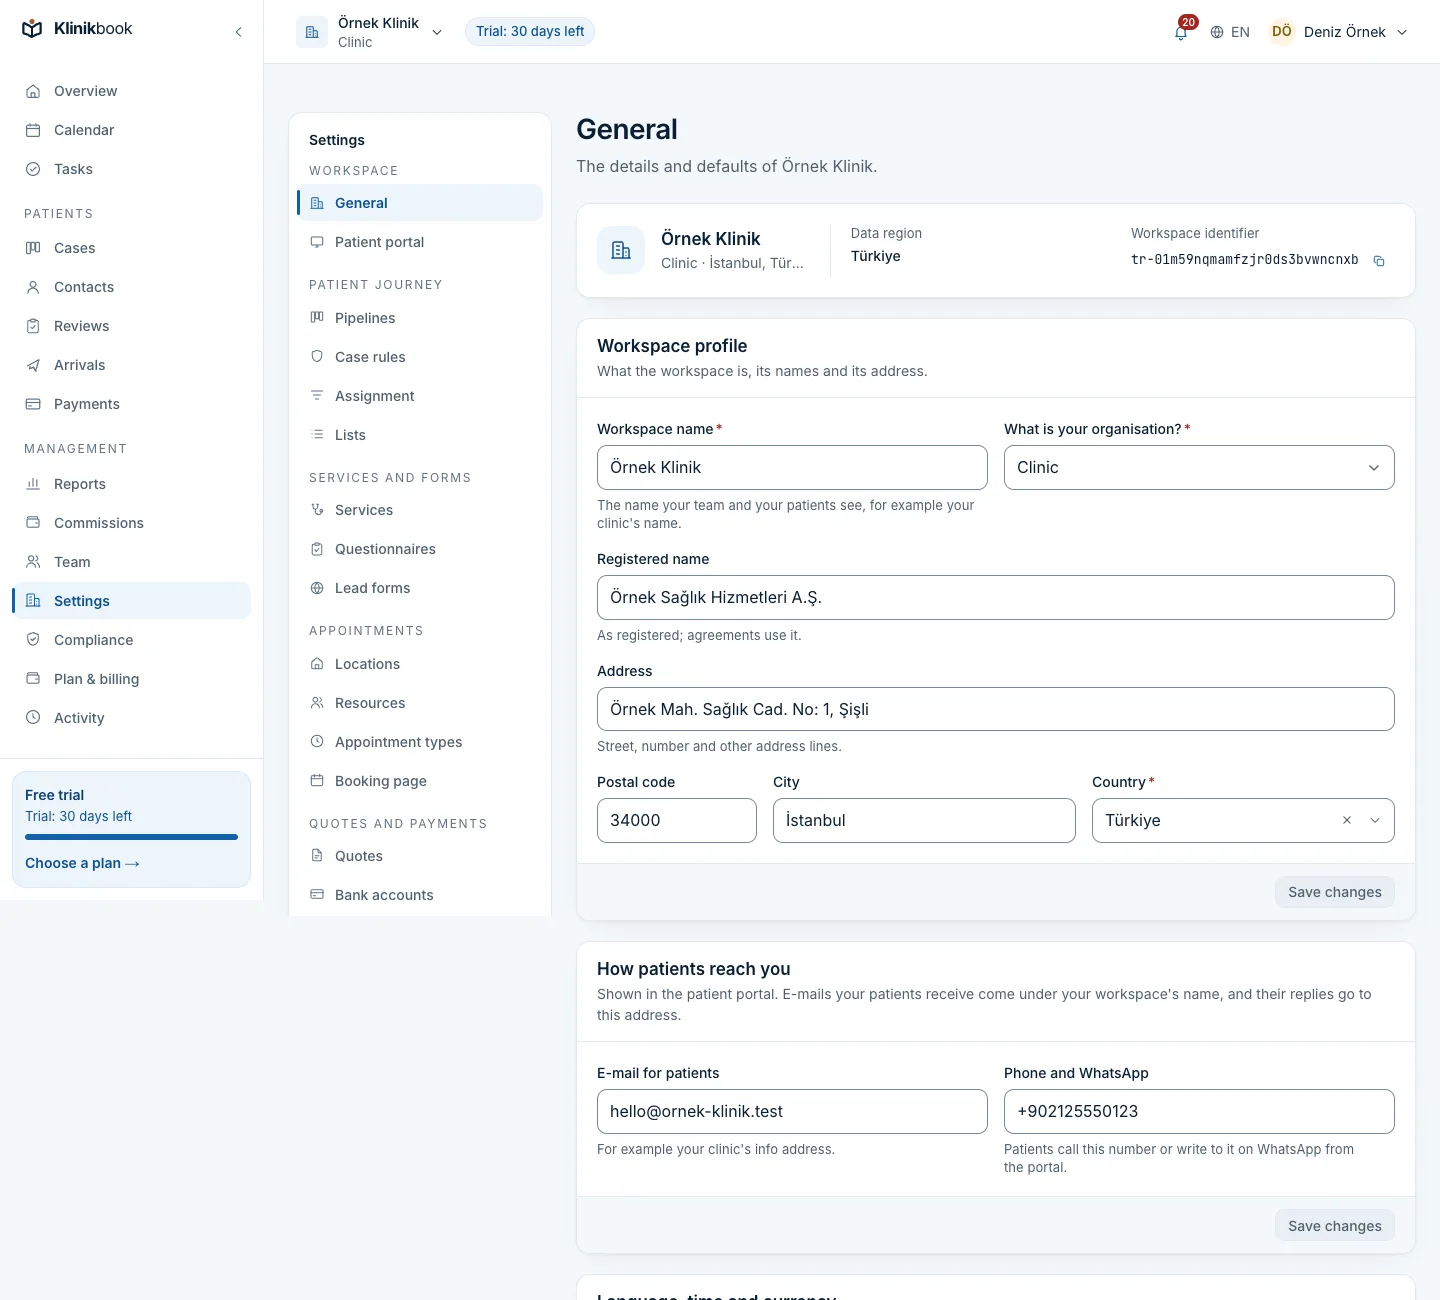Click the Cases icon in sidebar
The width and height of the screenshot is (1440, 1300).
point(33,248)
